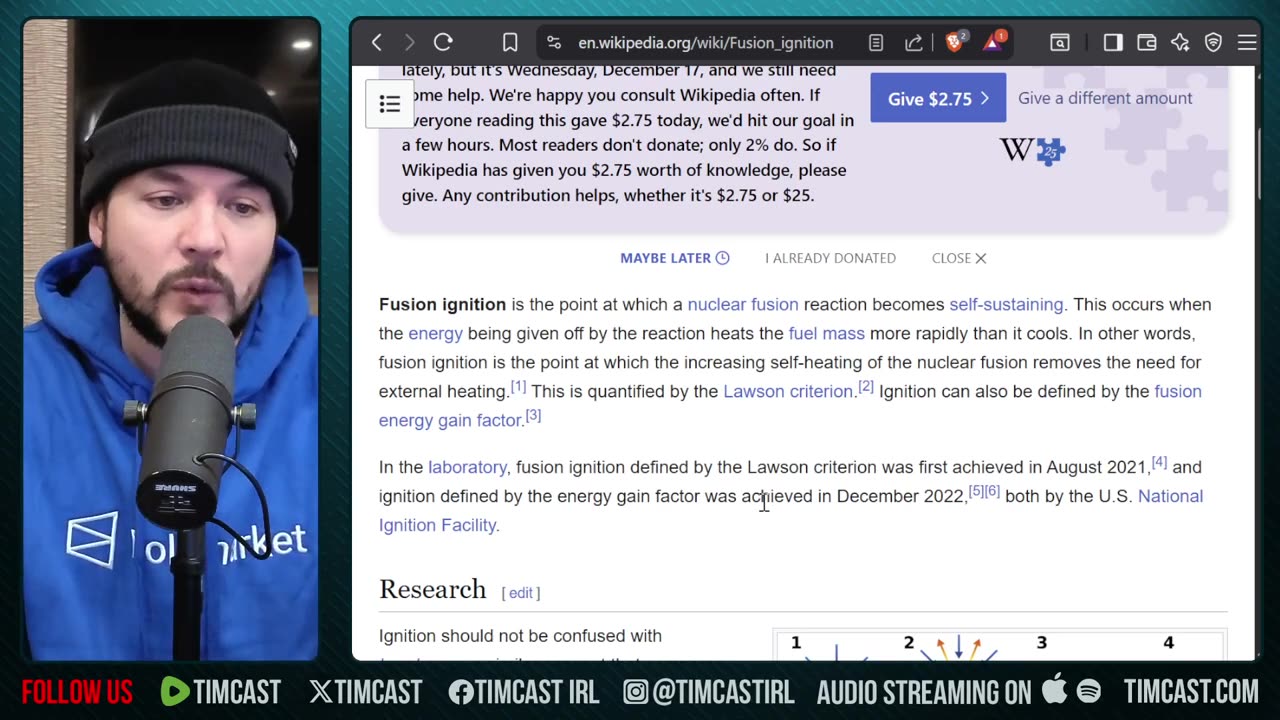Viewport: 1280px width, 720px height.
Task: Click TIMCAST.COM text in bottom overlay
Action: coord(1191,692)
